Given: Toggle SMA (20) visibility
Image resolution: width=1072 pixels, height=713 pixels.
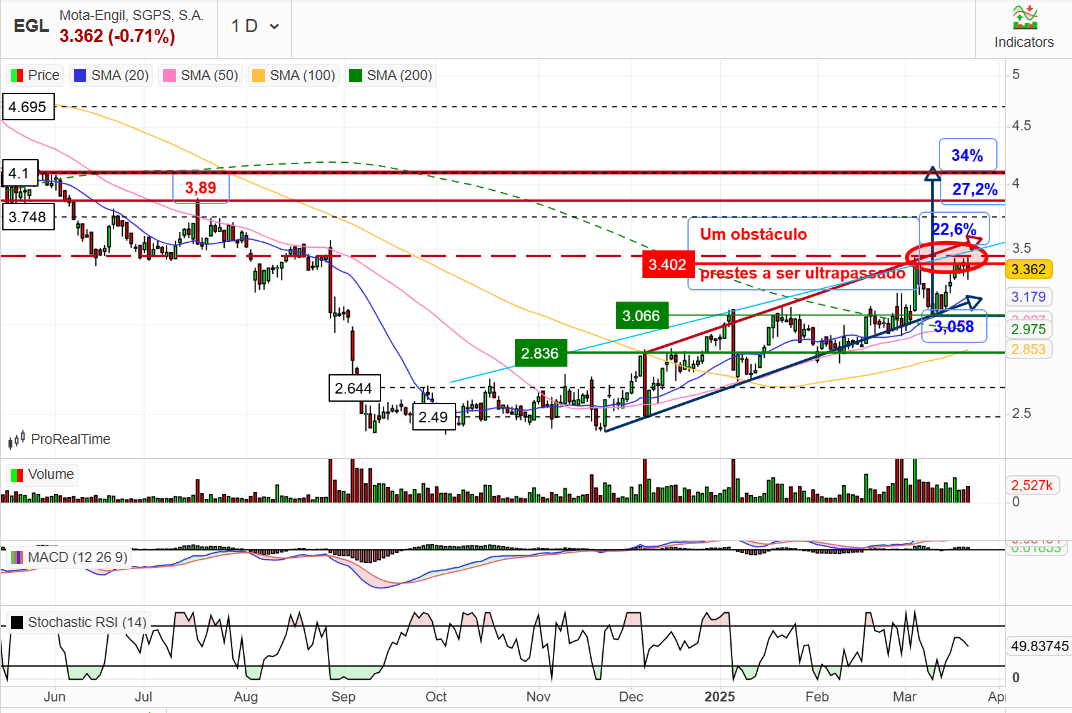Looking at the screenshot, I should click(111, 75).
